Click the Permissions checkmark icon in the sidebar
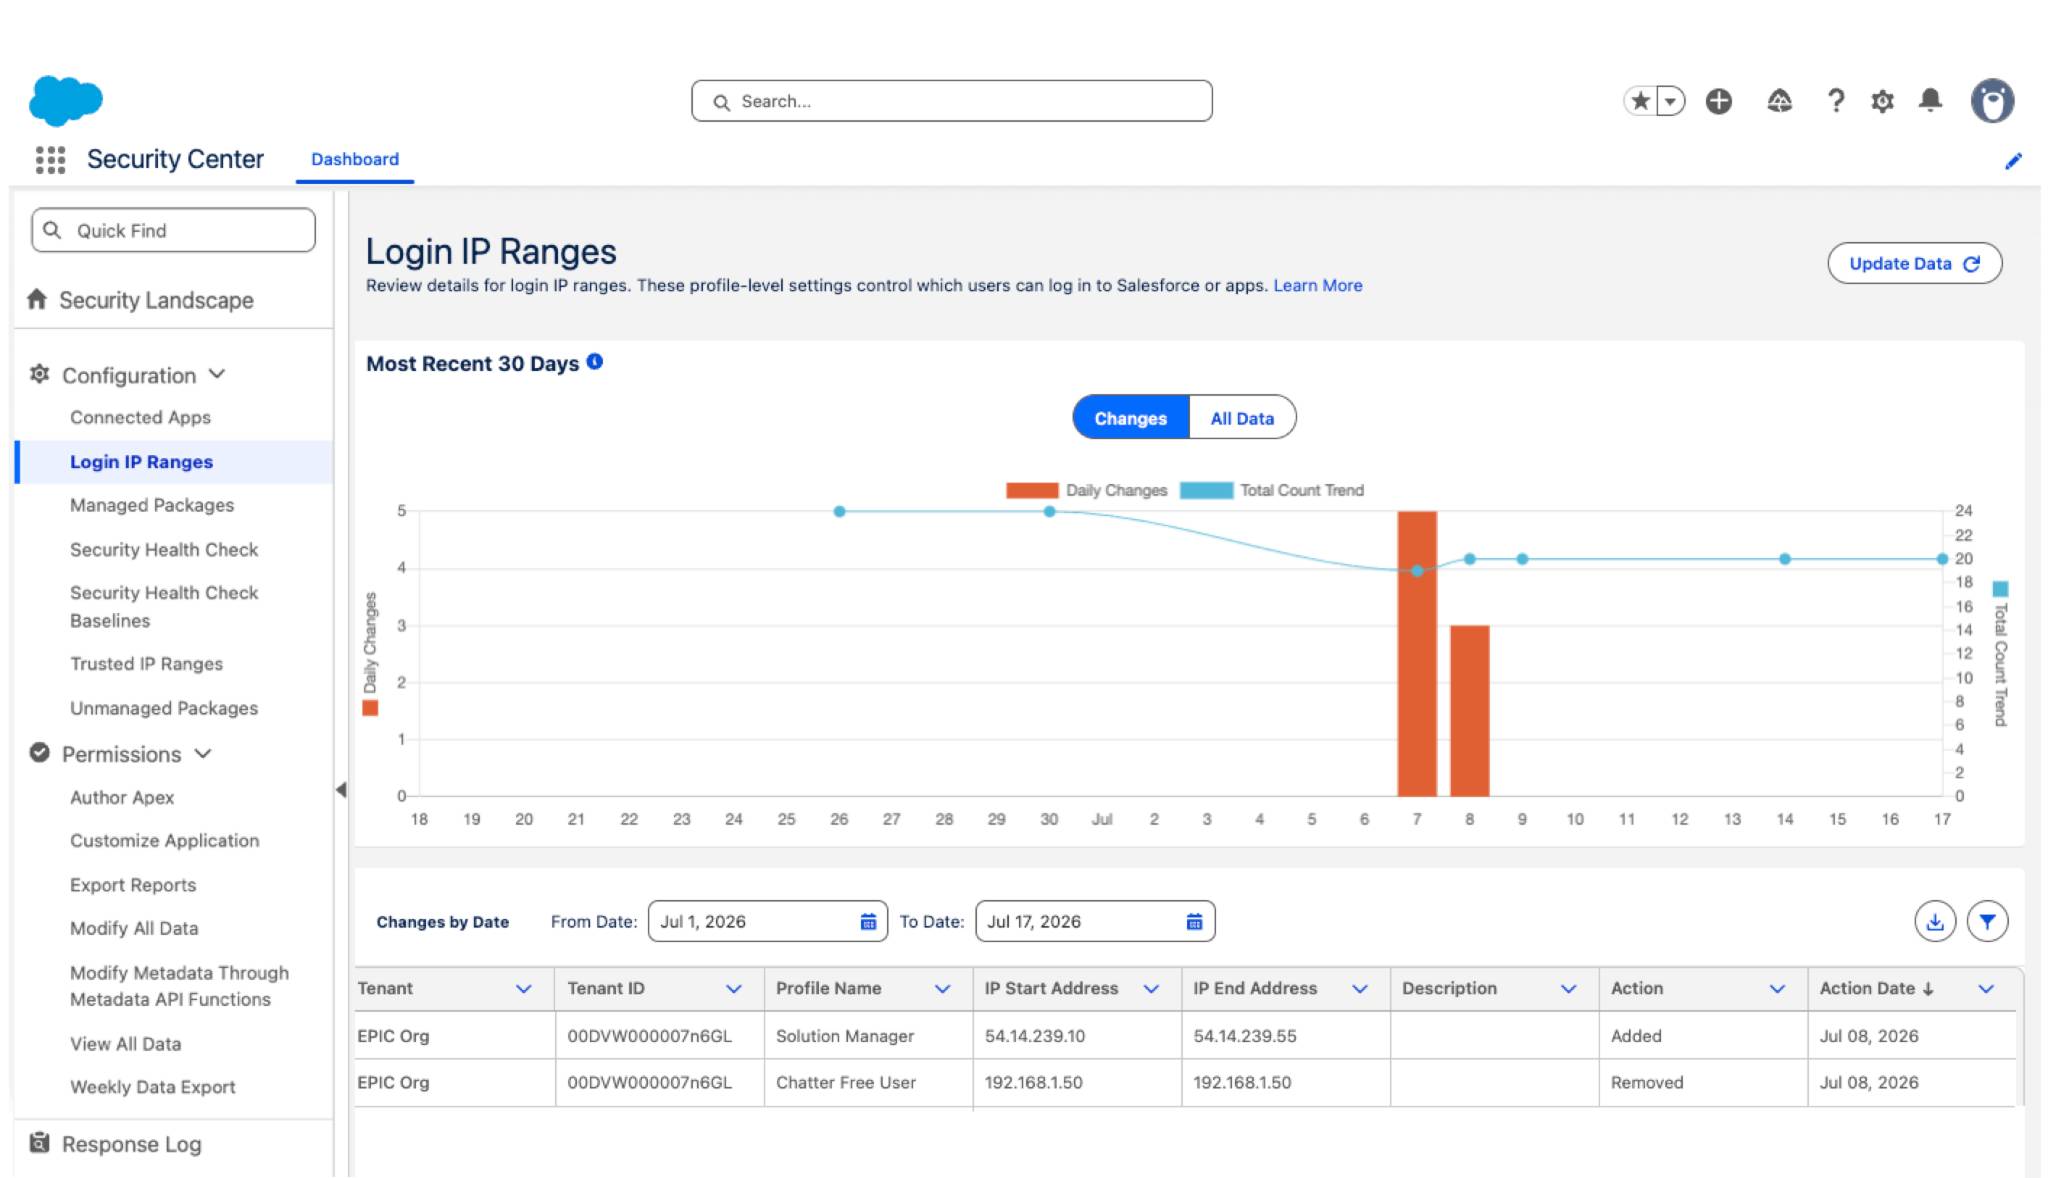Screen dimensions: 2048x1178 [x=39, y=752]
